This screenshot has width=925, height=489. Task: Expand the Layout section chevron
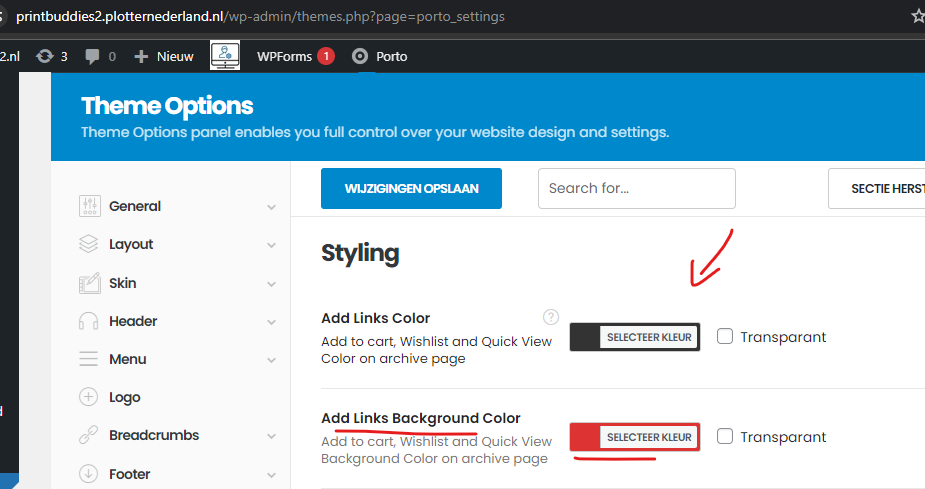(271, 245)
